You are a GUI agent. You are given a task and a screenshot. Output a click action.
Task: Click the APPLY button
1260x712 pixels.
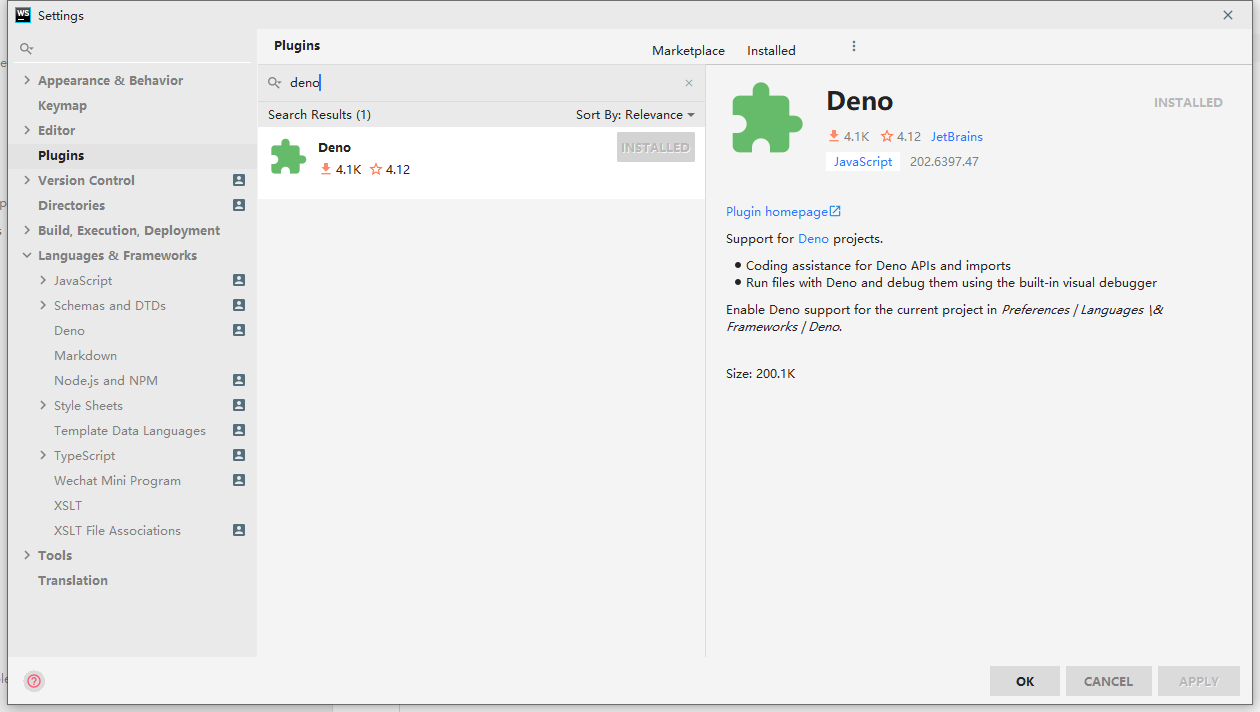pos(1199,681)
